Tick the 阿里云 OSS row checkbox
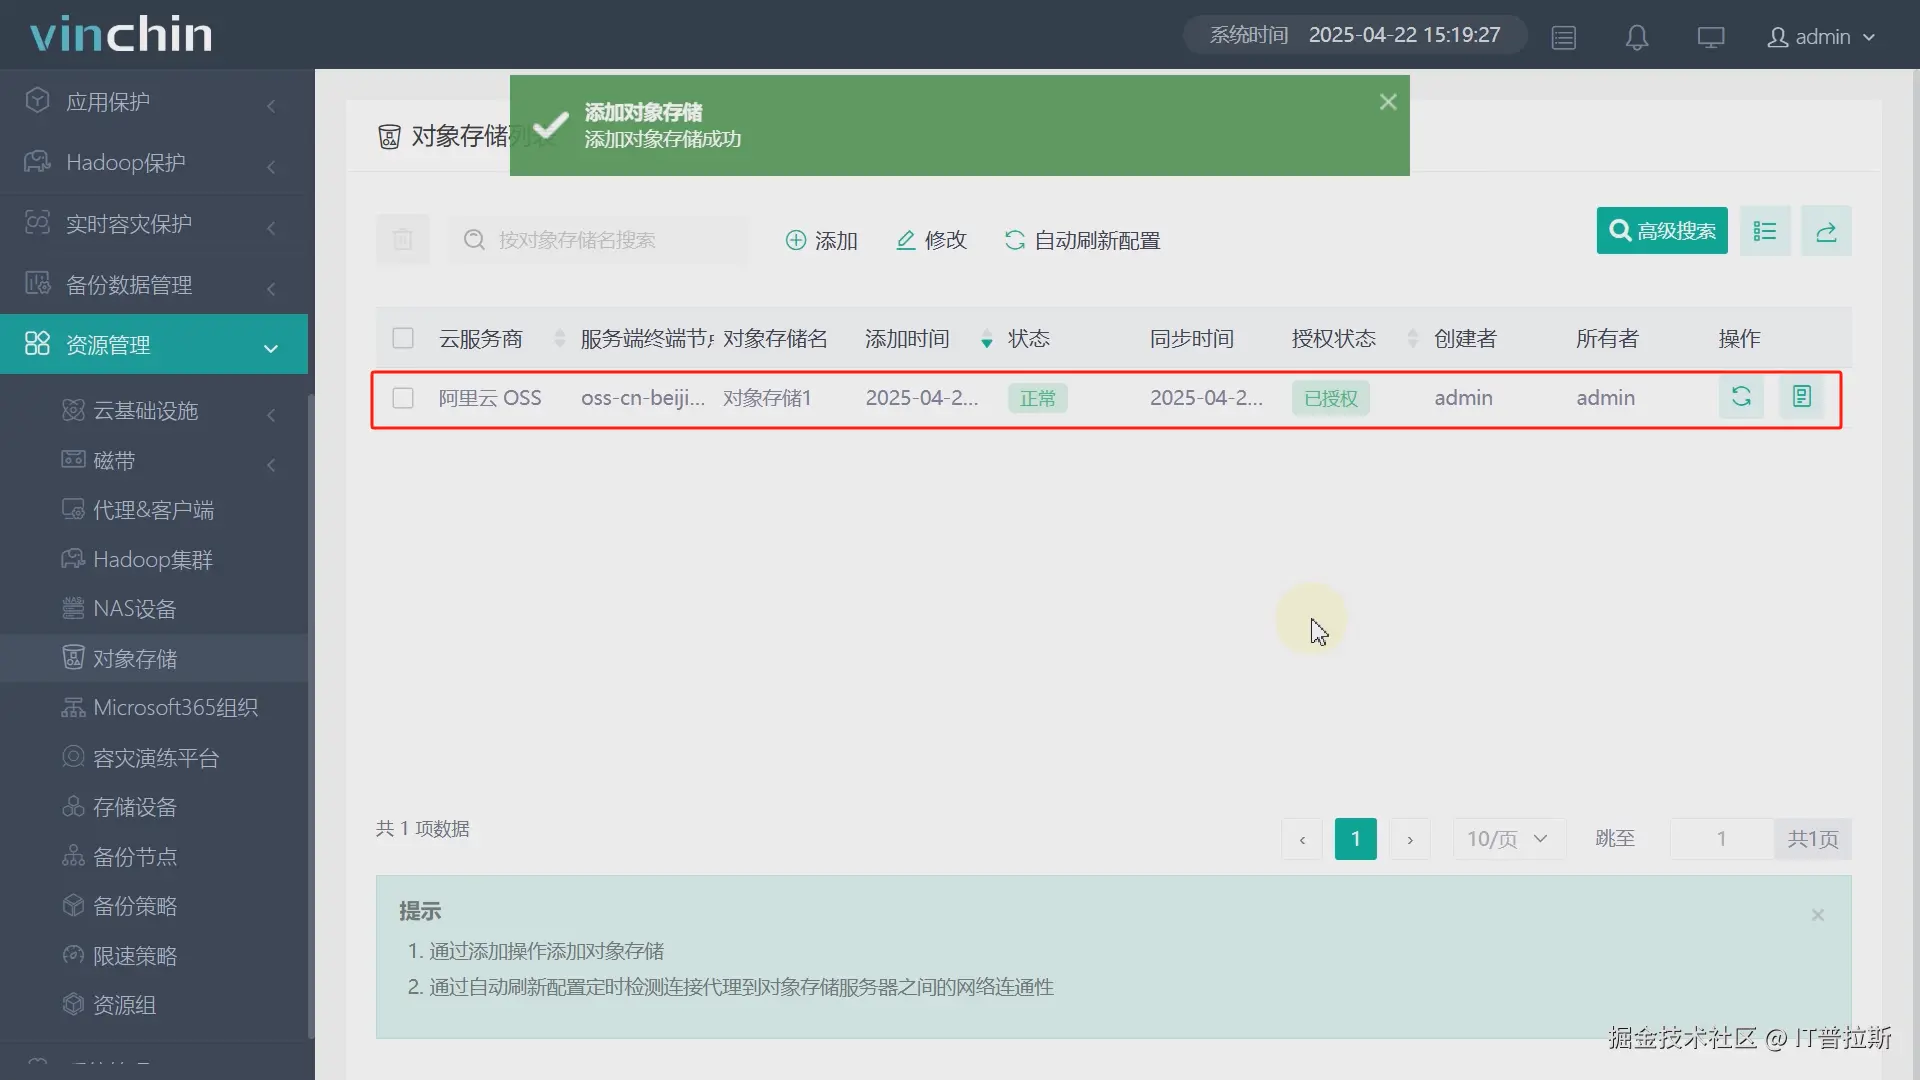The image size is (1920, 1080). point(403,398)
